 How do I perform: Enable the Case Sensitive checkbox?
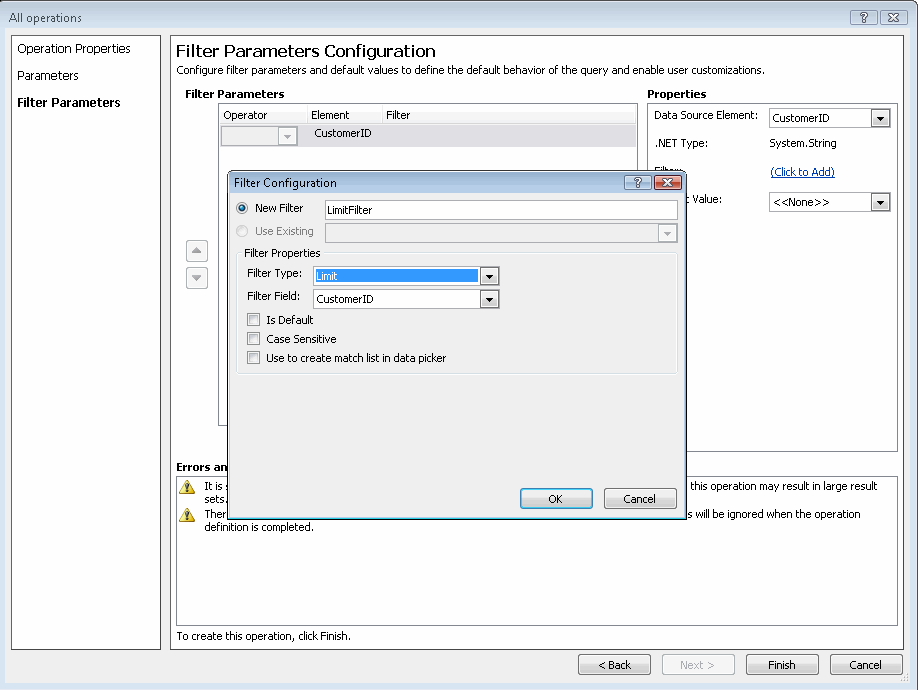[x=254, y=339]
